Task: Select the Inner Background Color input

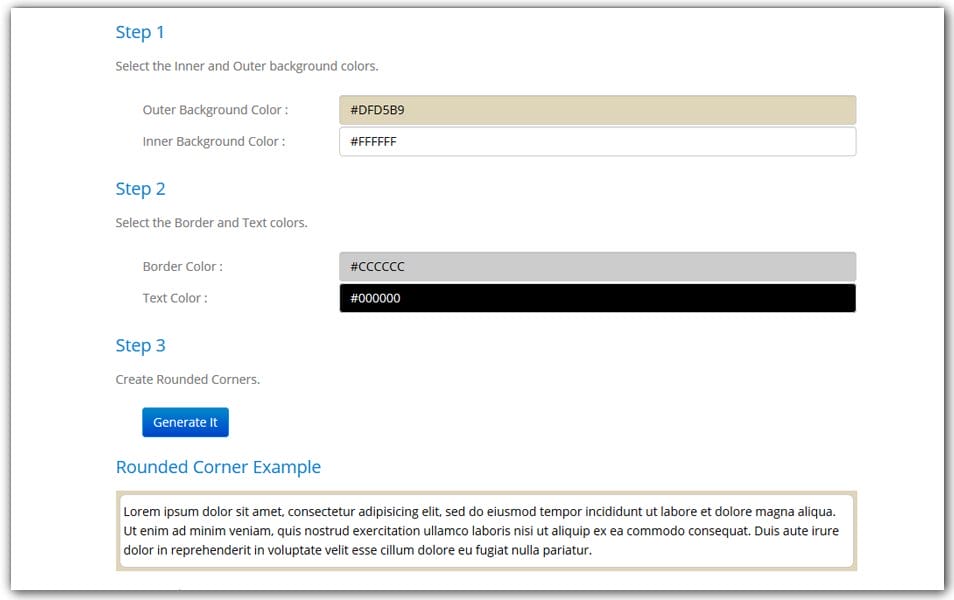Action: [595, 141]
